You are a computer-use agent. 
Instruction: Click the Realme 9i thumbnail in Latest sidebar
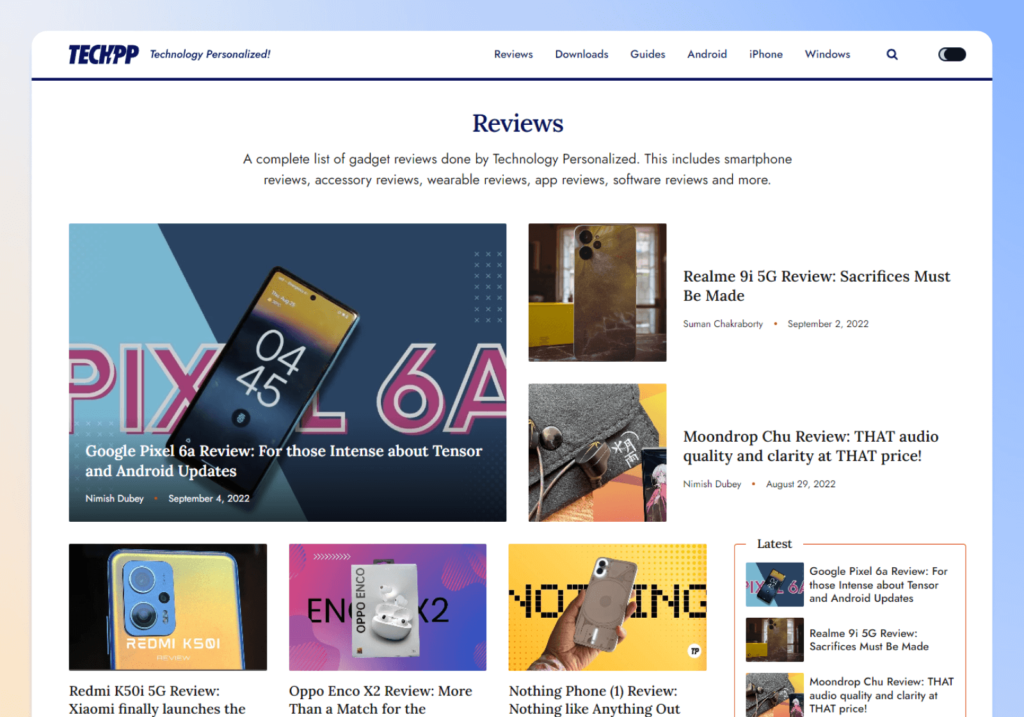tap(775, 640)
